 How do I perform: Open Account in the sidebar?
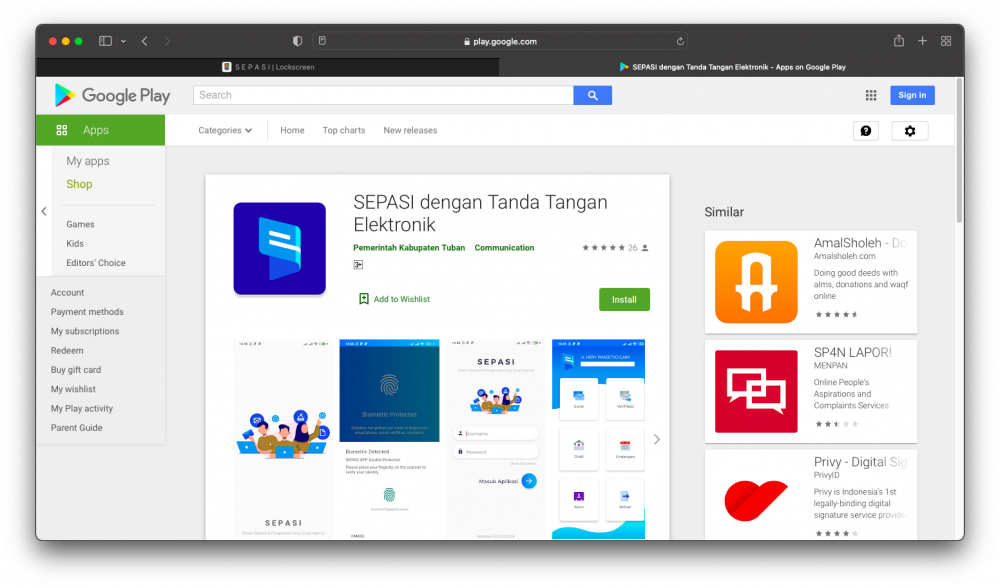67,292
